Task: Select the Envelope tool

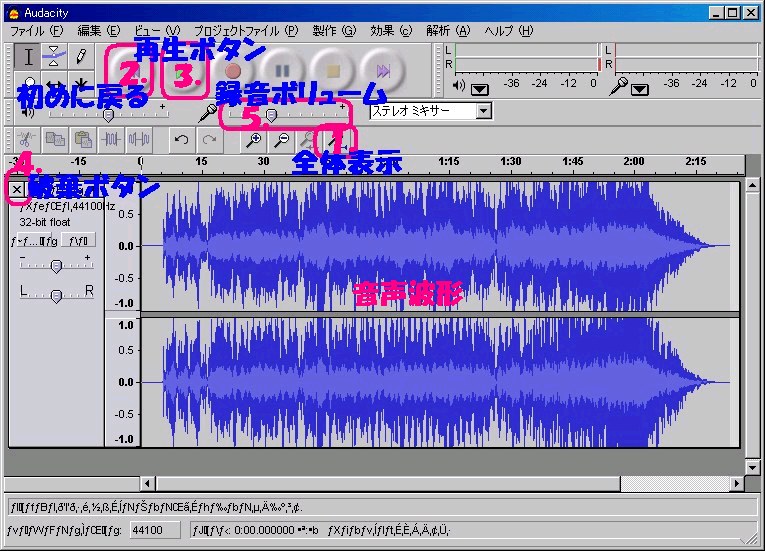Action: (x=54, y=57)
